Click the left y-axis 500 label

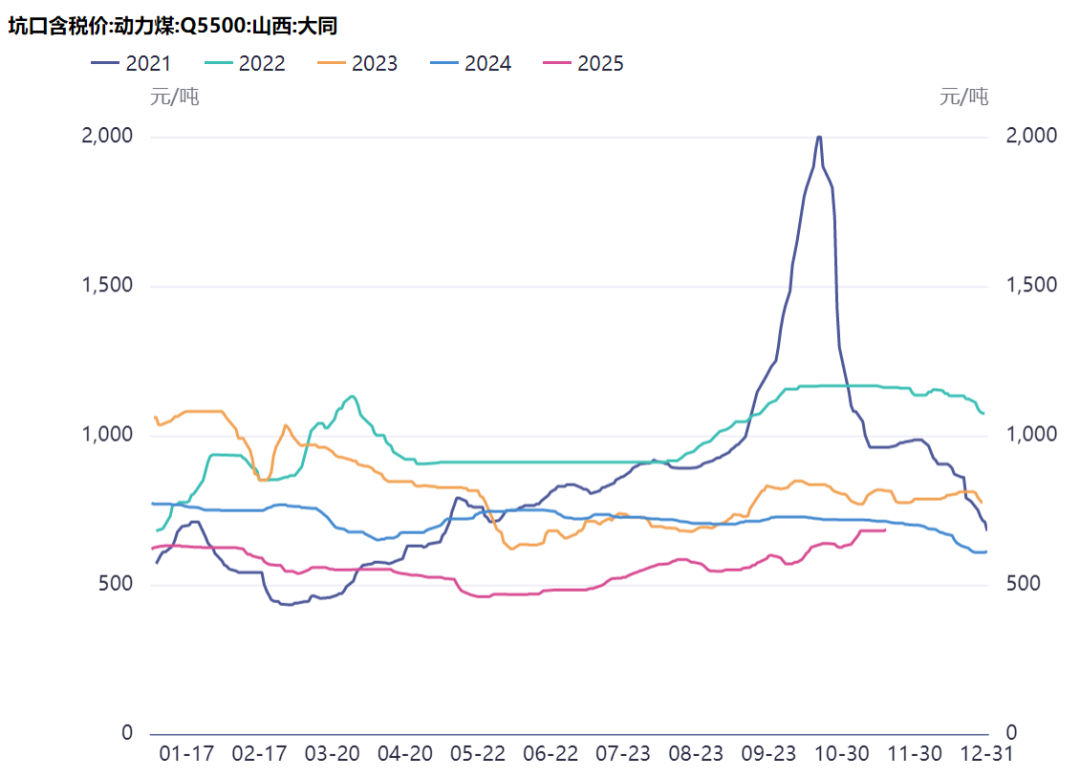pyautogui.click(x=113, y=584)
